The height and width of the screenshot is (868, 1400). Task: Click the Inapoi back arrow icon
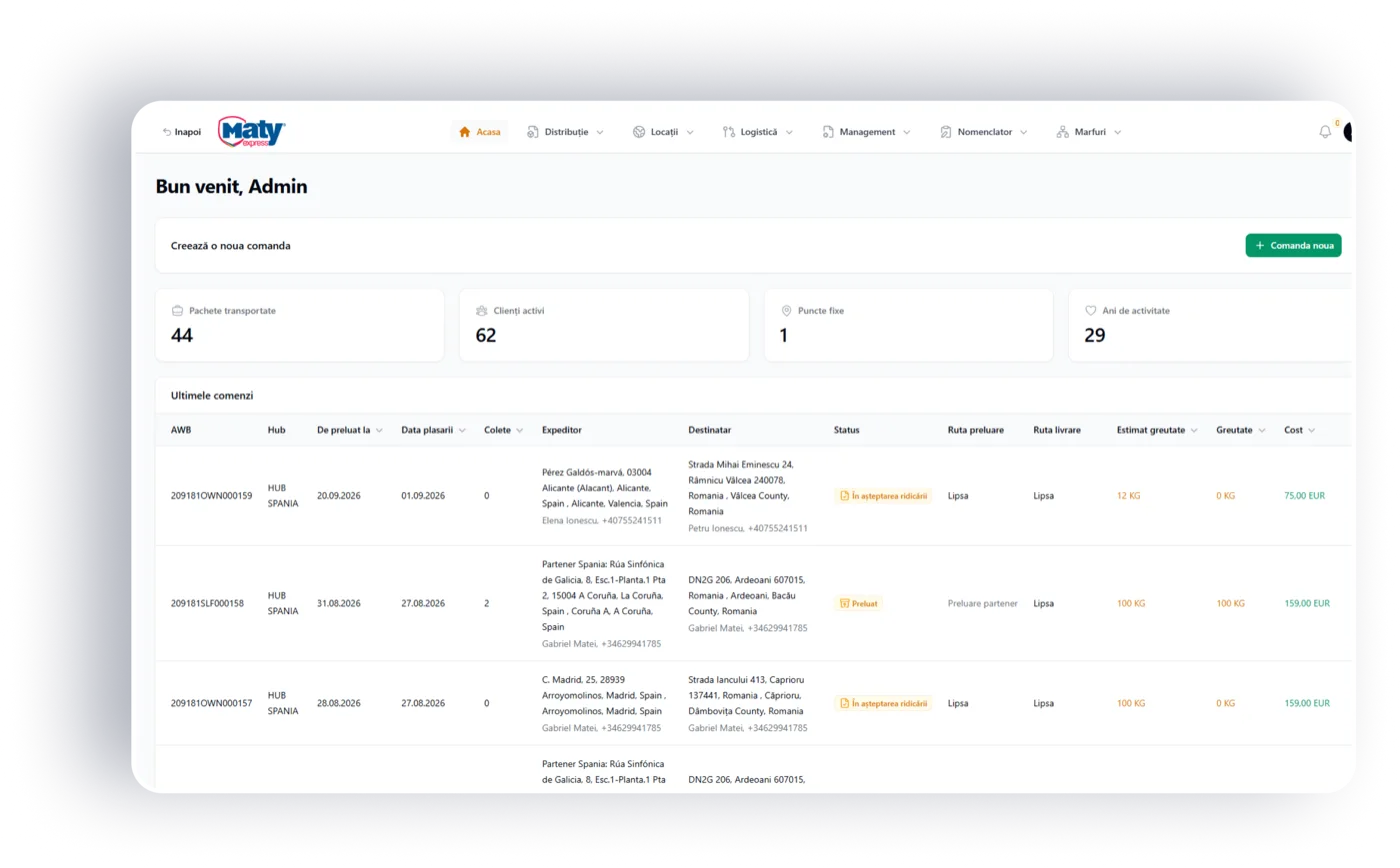point(167,132)
